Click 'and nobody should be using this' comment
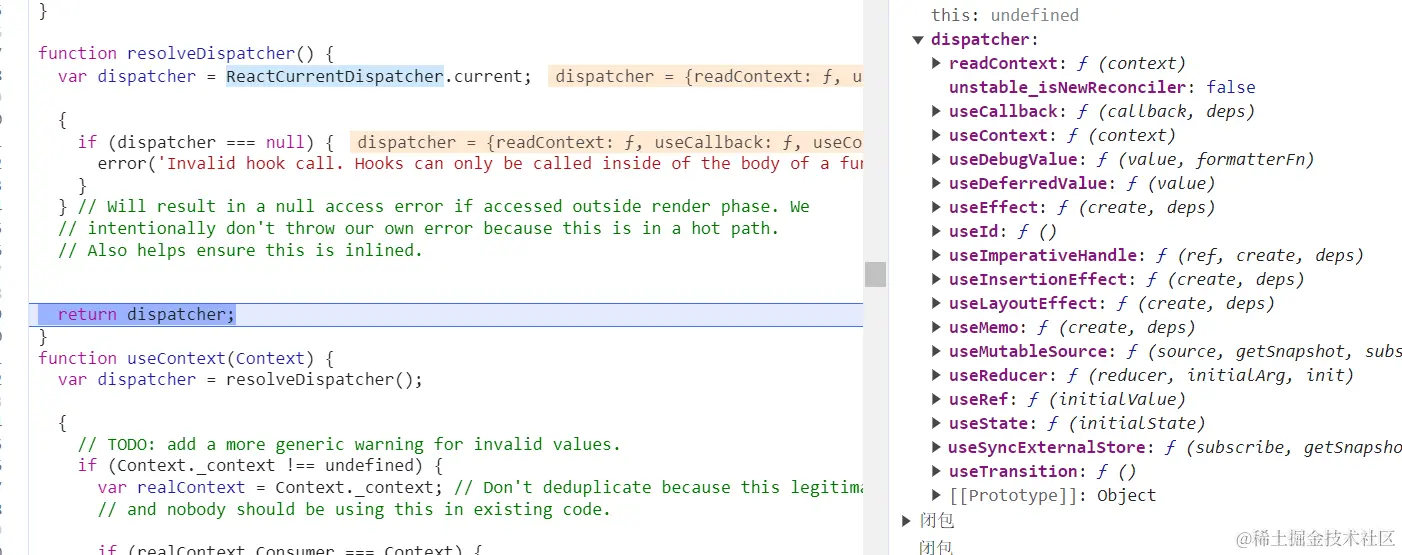This screenshot has width=1402, height=555. pyautogui.click(x=354, y=509)
